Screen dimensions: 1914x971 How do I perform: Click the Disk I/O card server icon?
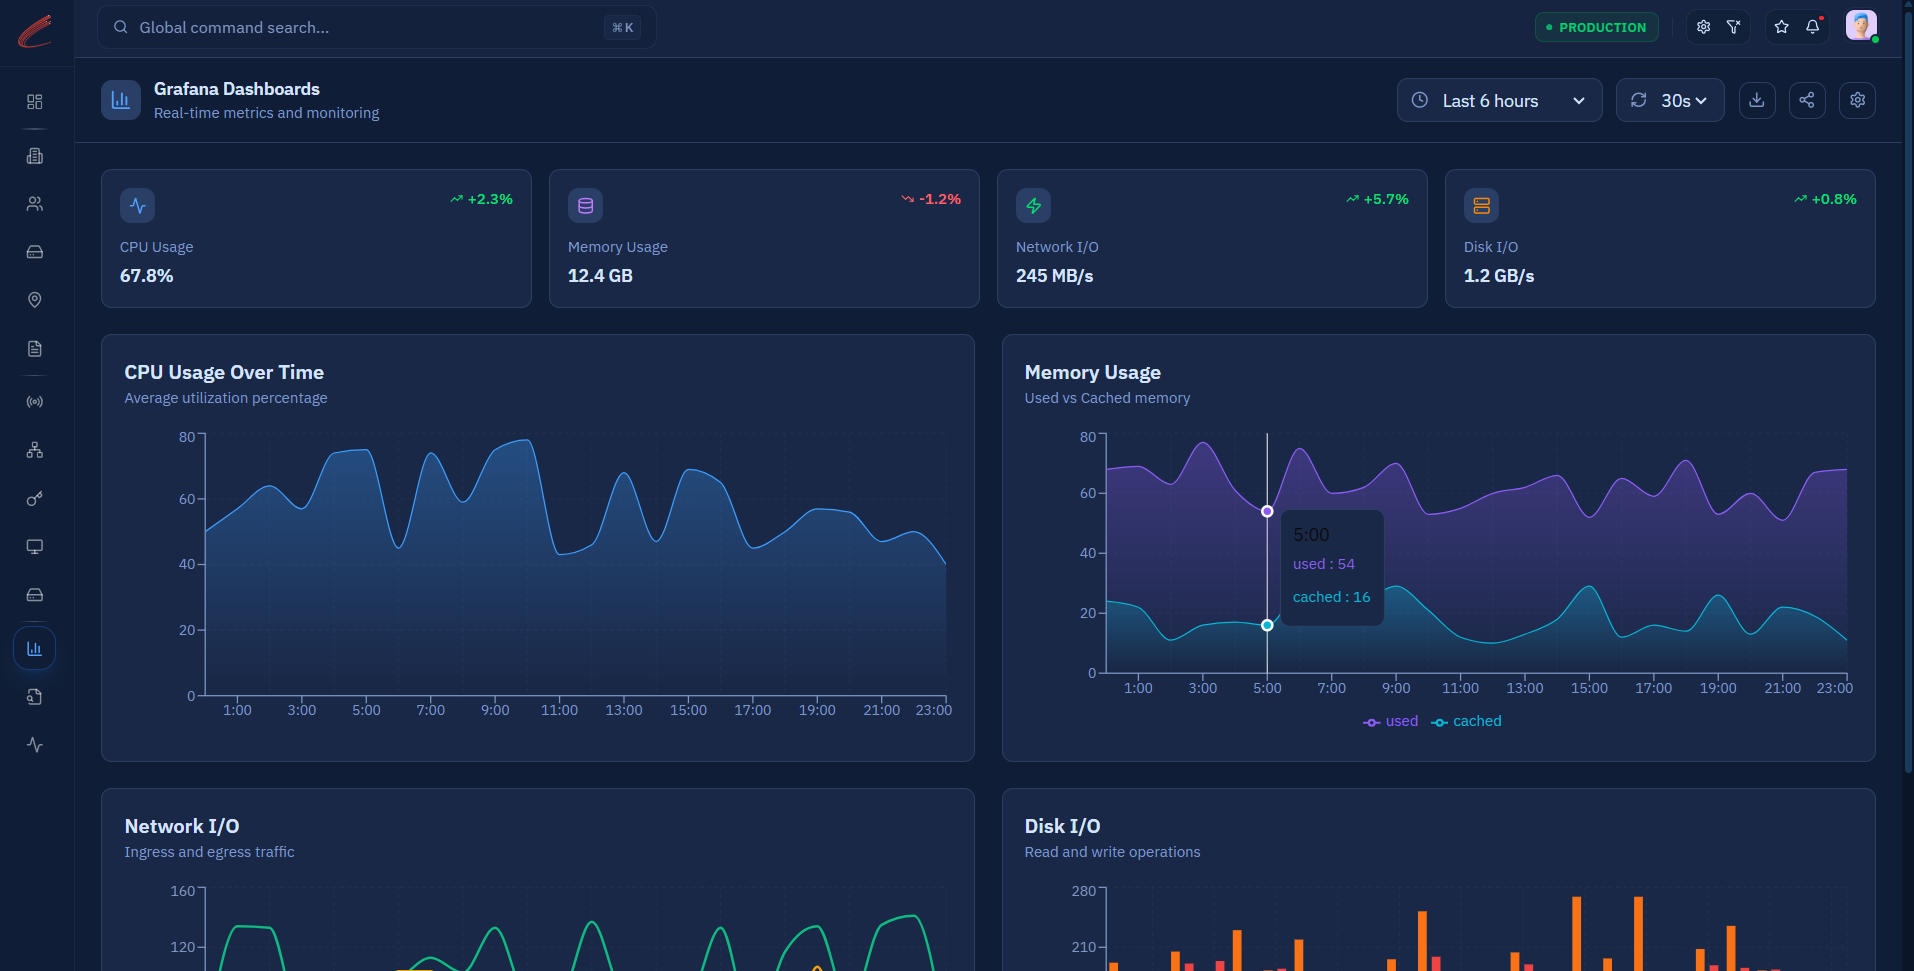click(1482, 206)
